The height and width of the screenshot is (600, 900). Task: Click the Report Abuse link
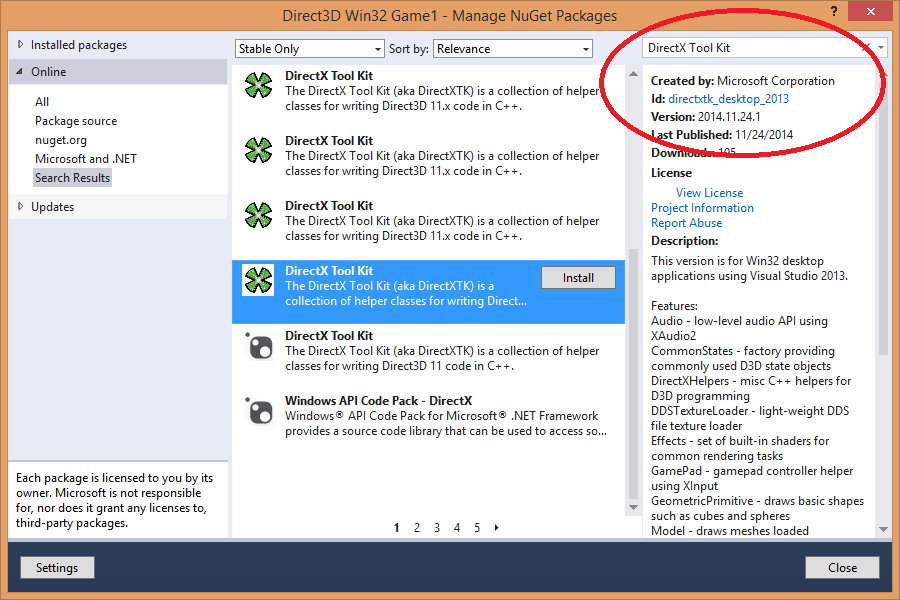[x=686, y=223]
